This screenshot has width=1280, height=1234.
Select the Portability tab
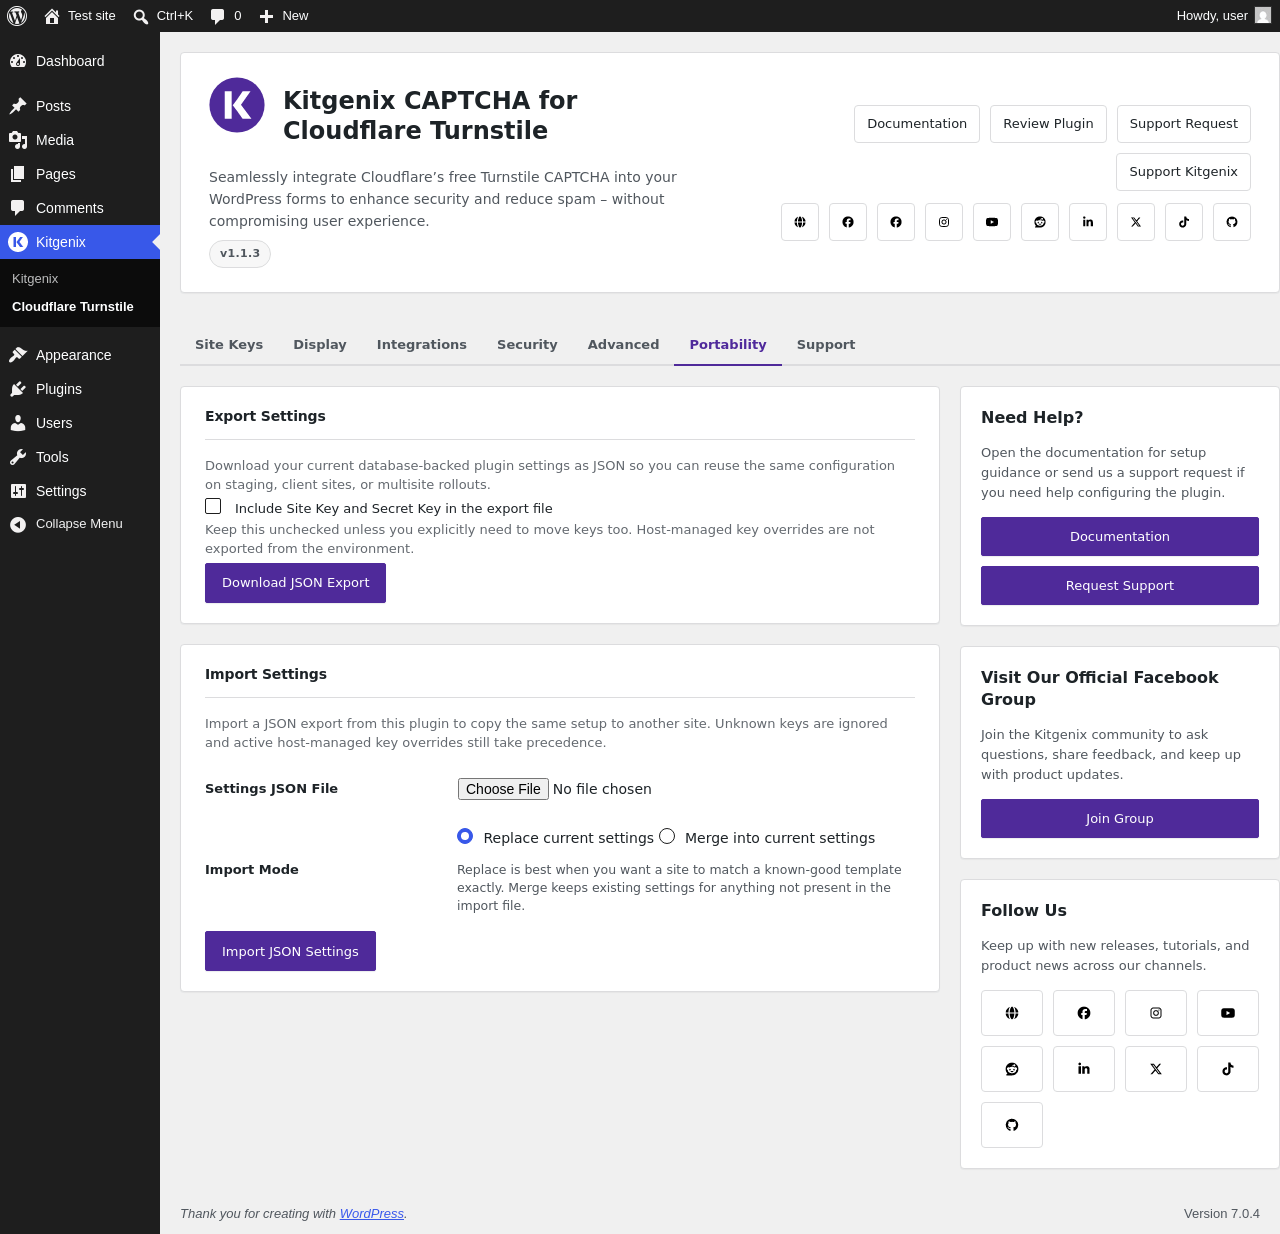728,345
